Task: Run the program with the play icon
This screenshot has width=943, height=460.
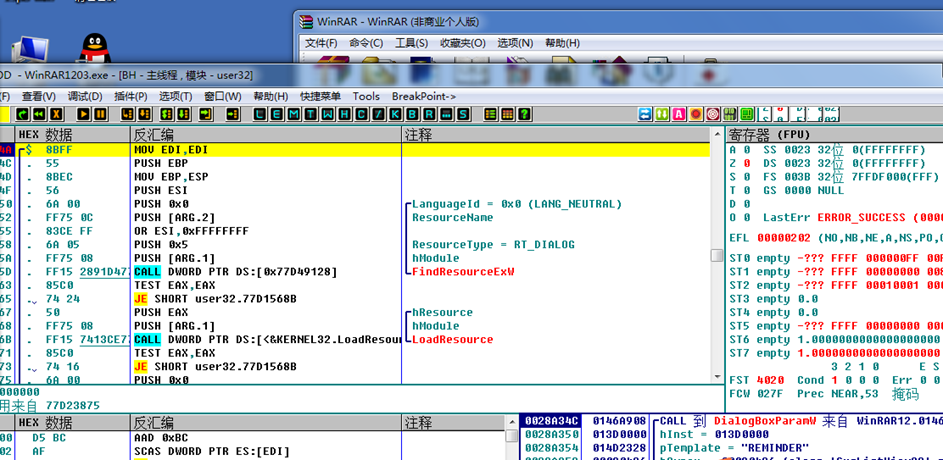Action: click(84, 114)
